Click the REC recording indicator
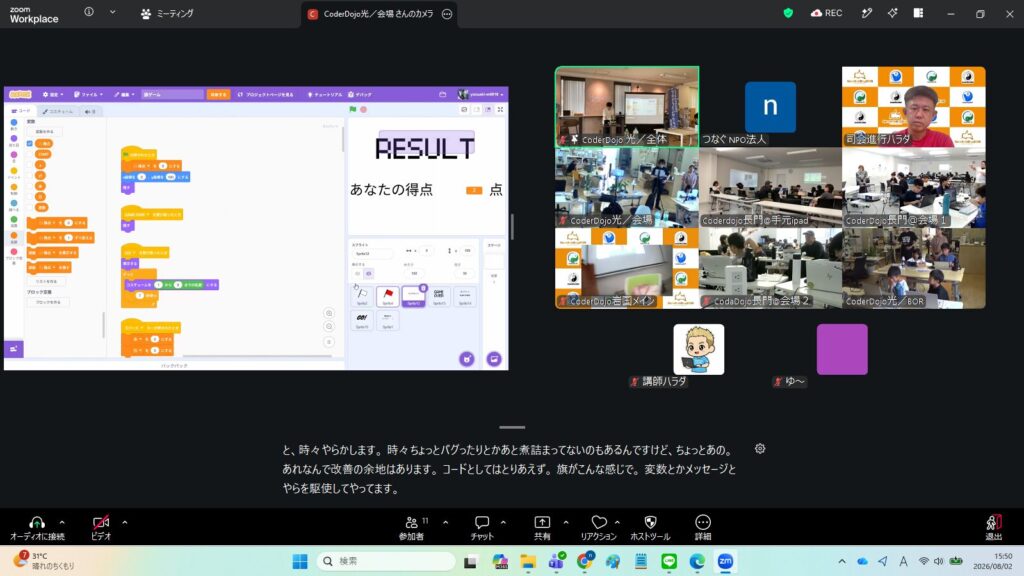 (827, 13)
